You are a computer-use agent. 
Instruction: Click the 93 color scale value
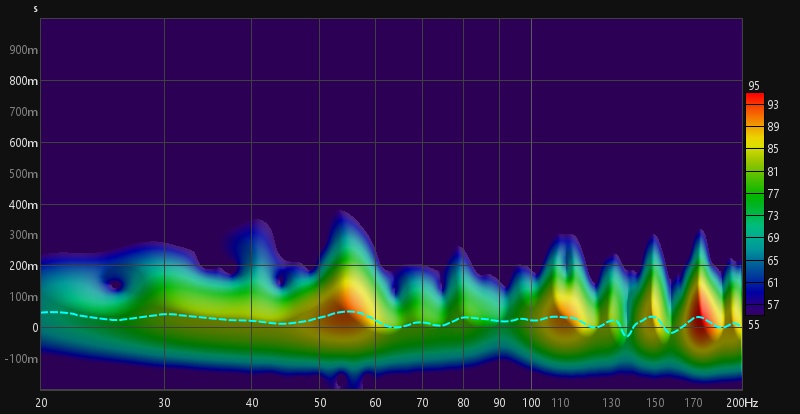(772, 105)
